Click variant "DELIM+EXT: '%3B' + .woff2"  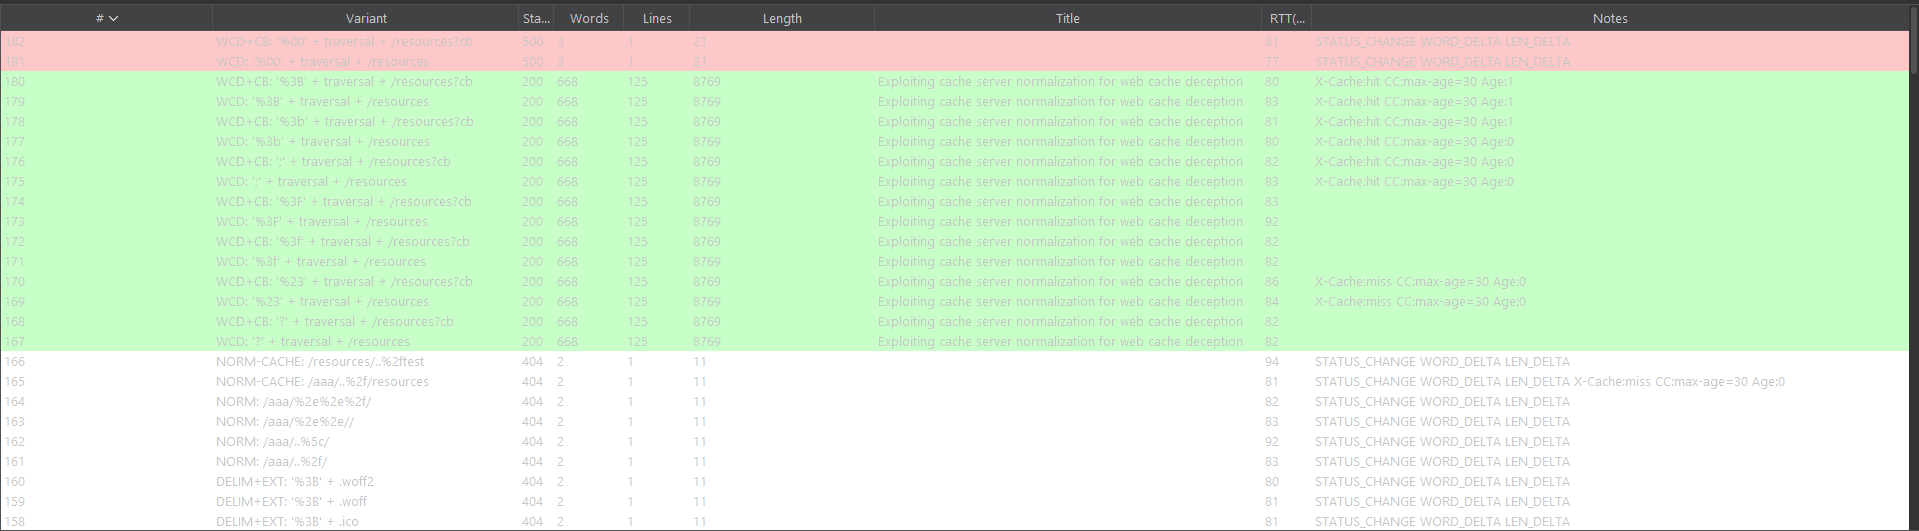click(294, 482)
